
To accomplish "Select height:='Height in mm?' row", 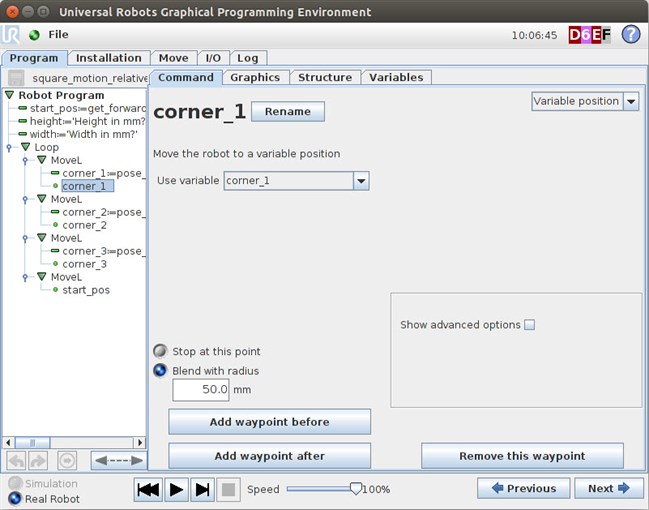I will click(x=82, y=121).
